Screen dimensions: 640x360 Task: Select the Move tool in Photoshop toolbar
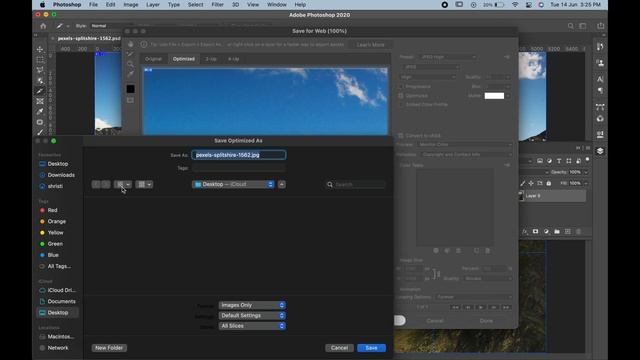coord(40,49)
